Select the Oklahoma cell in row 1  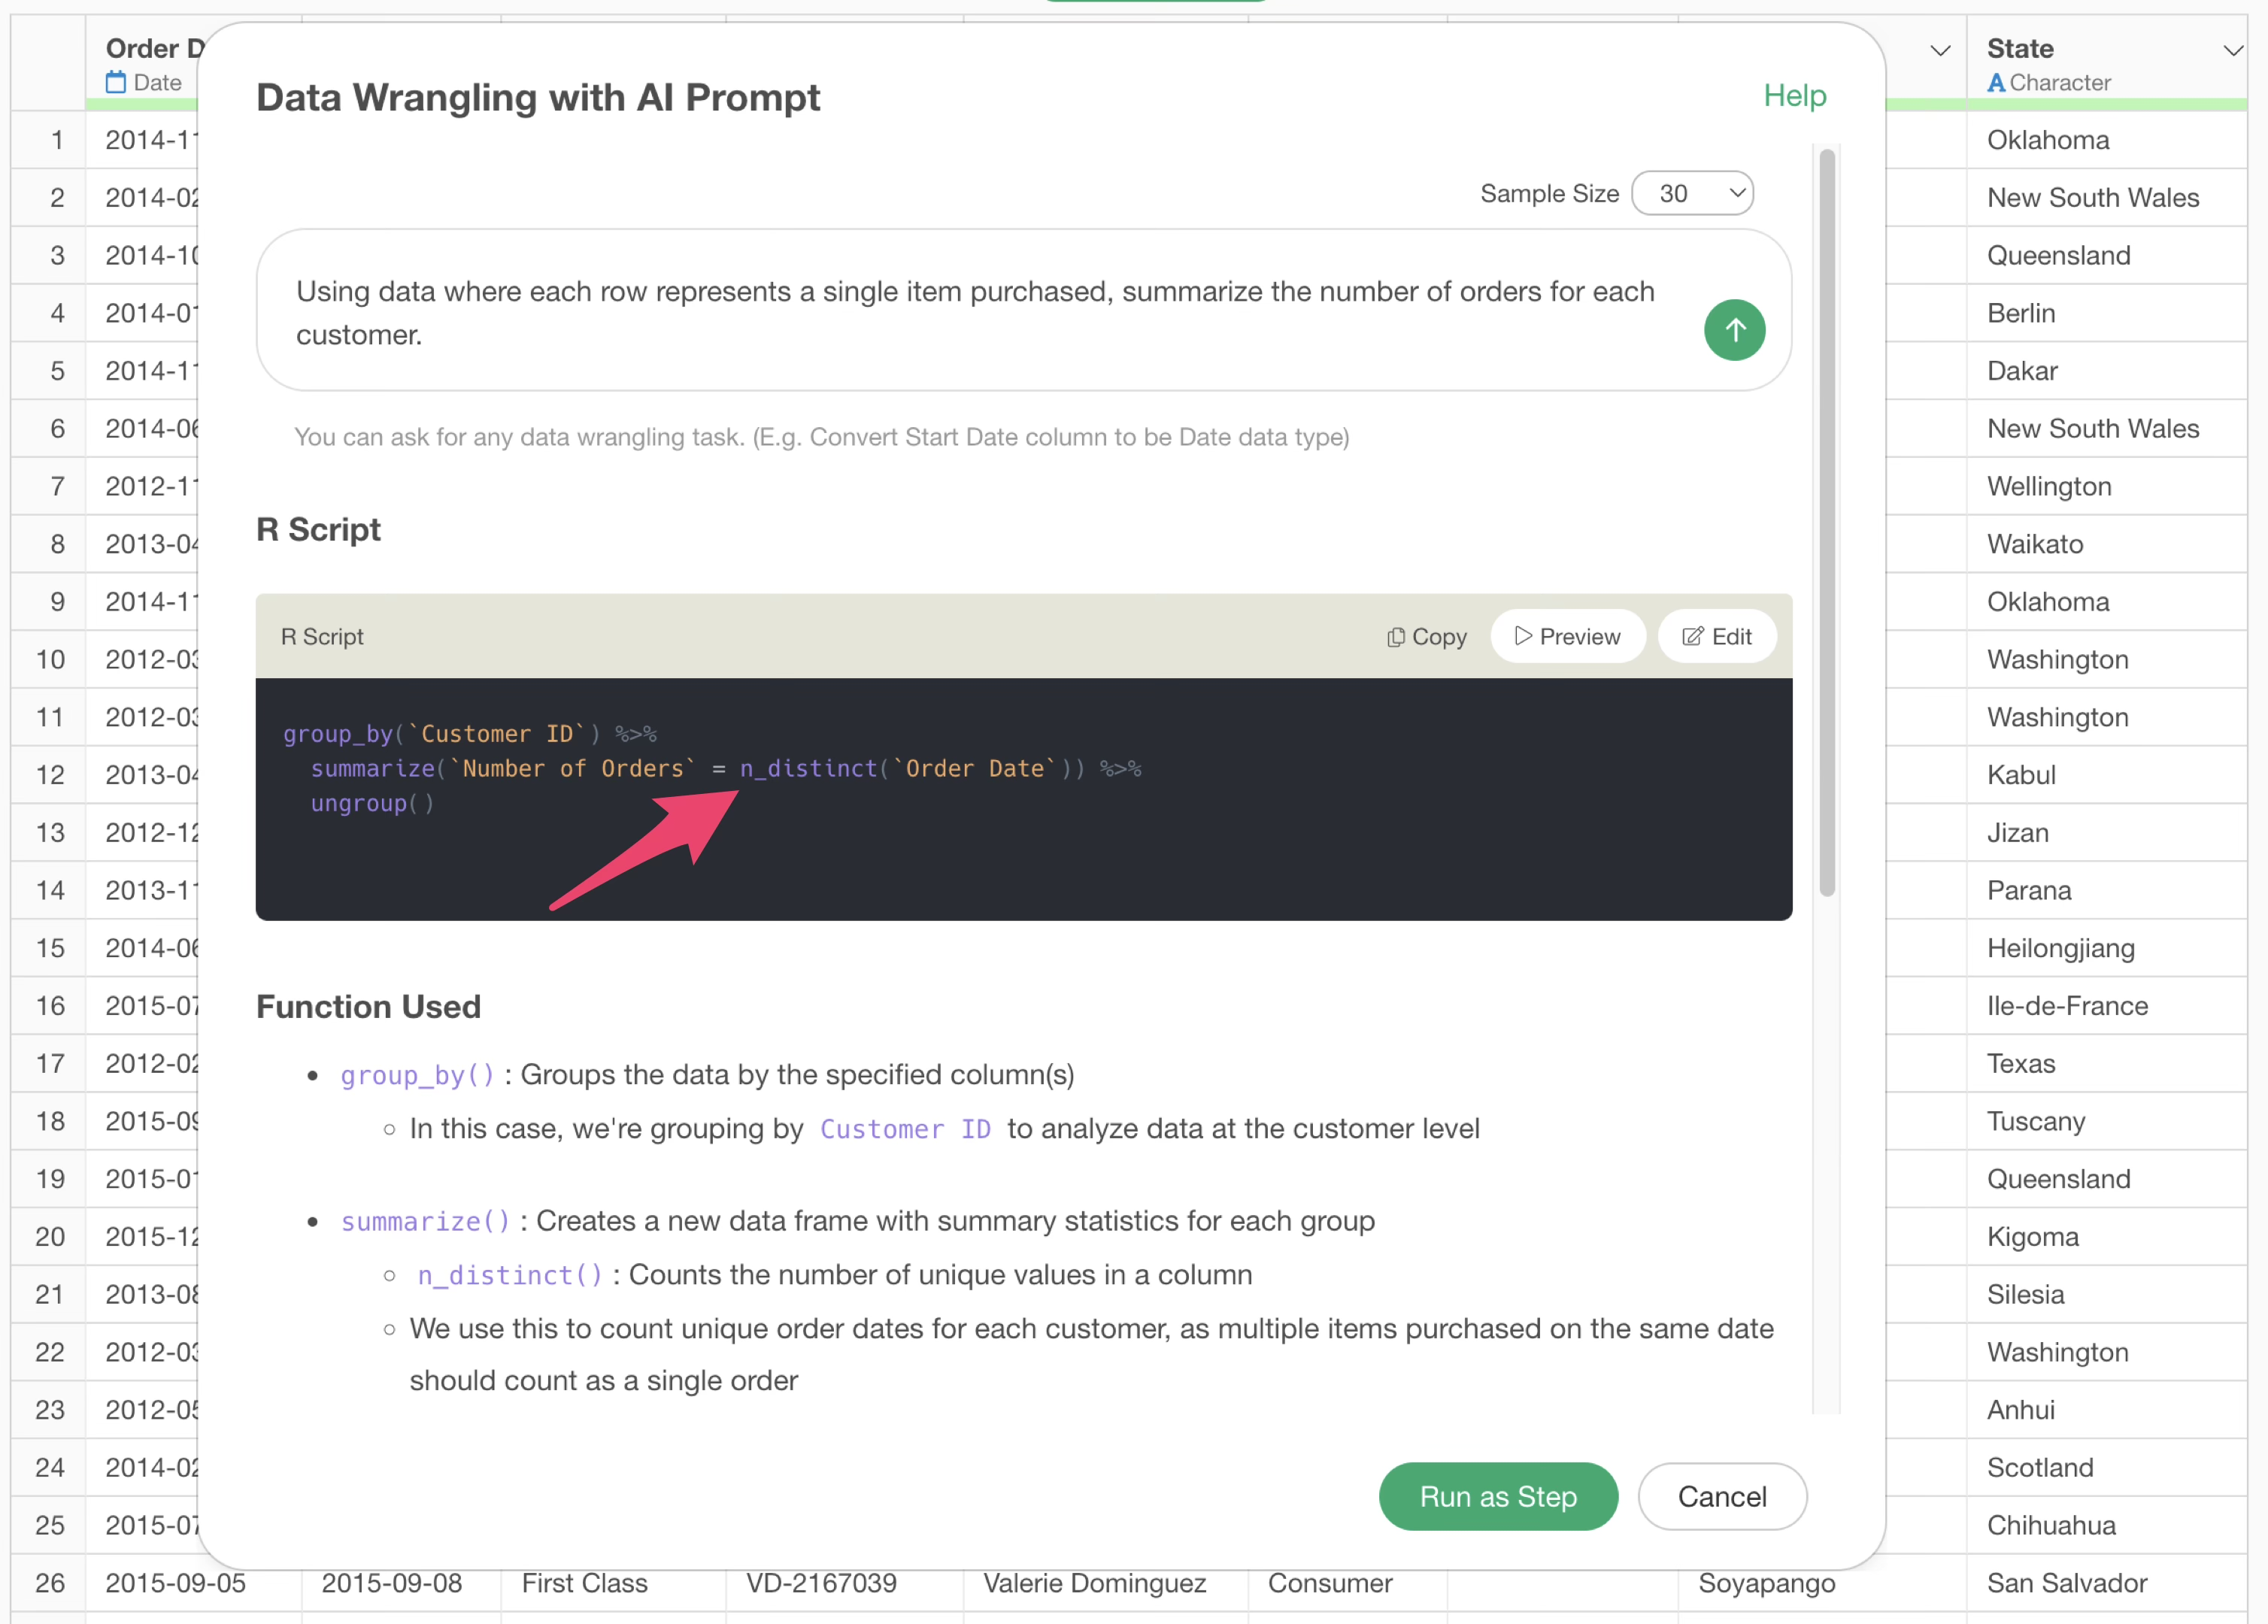pos(2047,140)
